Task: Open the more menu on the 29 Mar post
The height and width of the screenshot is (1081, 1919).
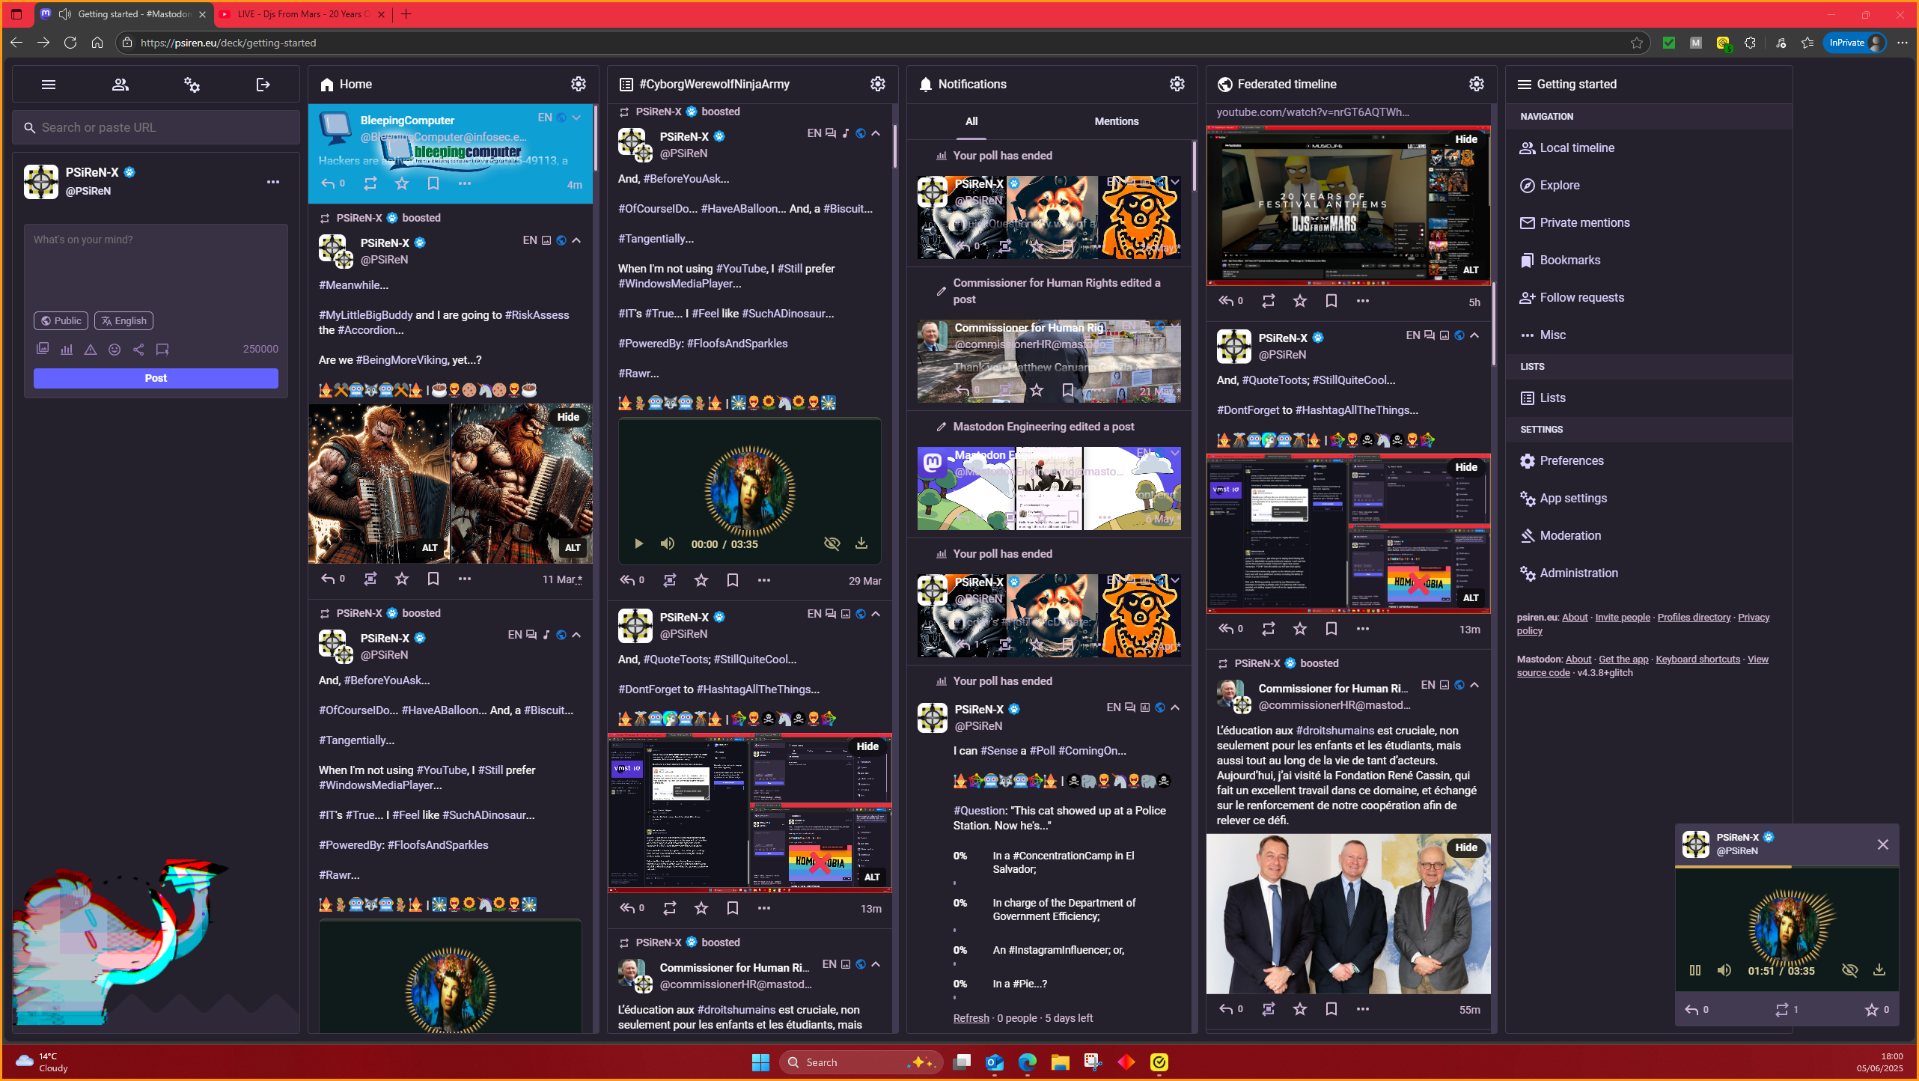Action: coord(764,580)
